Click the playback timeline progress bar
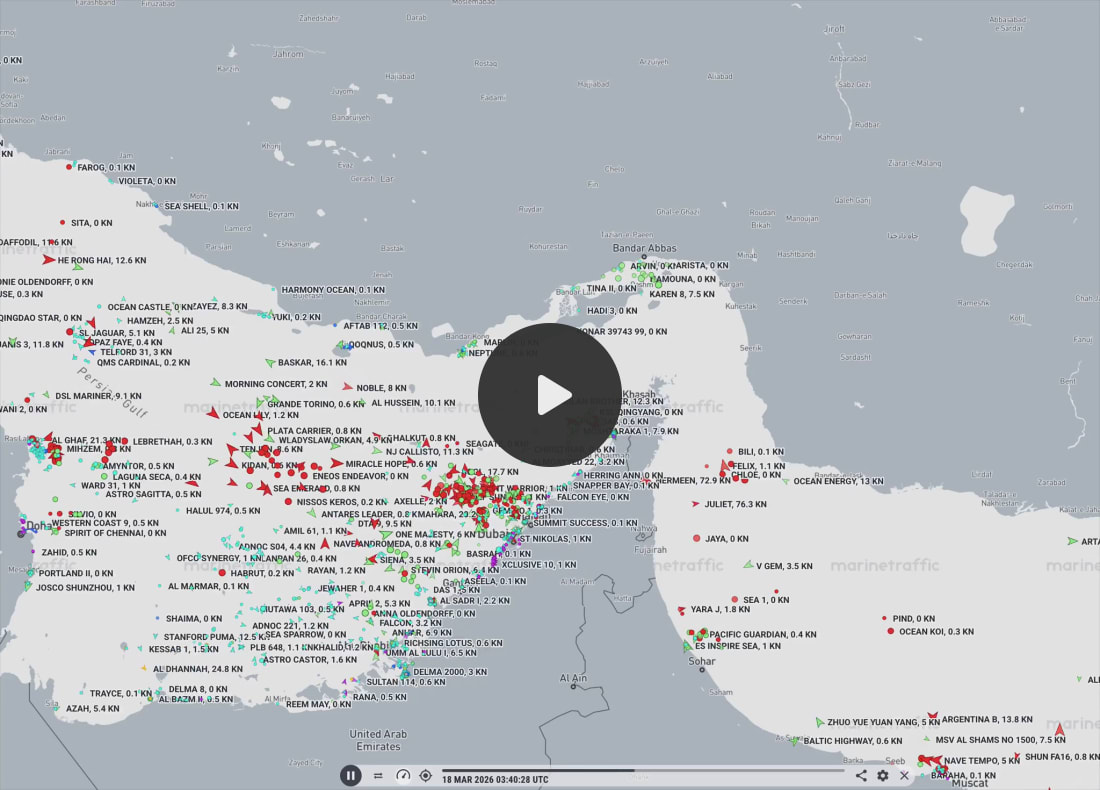Image resolution: width=1100 pixels, height=790 pixels. pos(640,770)
